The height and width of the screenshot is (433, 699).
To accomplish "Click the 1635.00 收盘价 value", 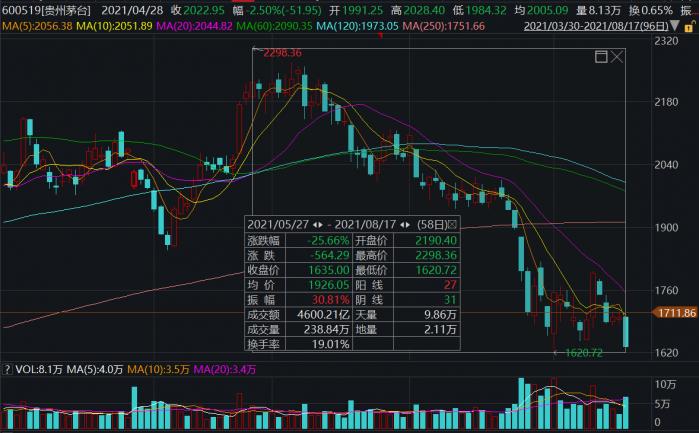I will [x=329, y=270].
